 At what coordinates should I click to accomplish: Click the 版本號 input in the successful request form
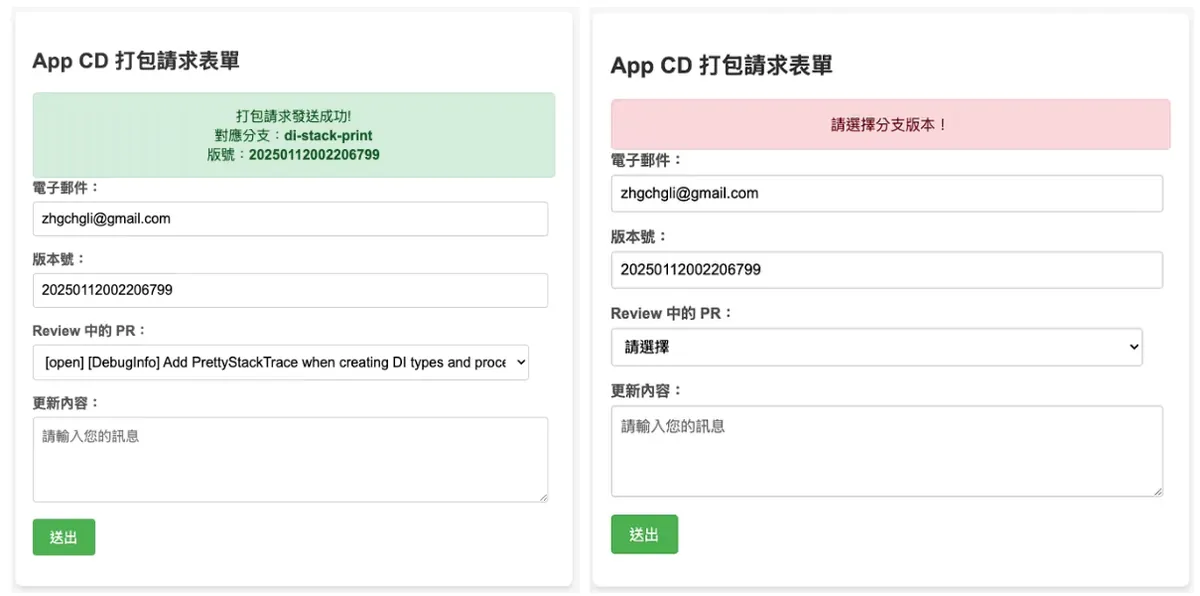pyautogui.click(x=290, y=290)
